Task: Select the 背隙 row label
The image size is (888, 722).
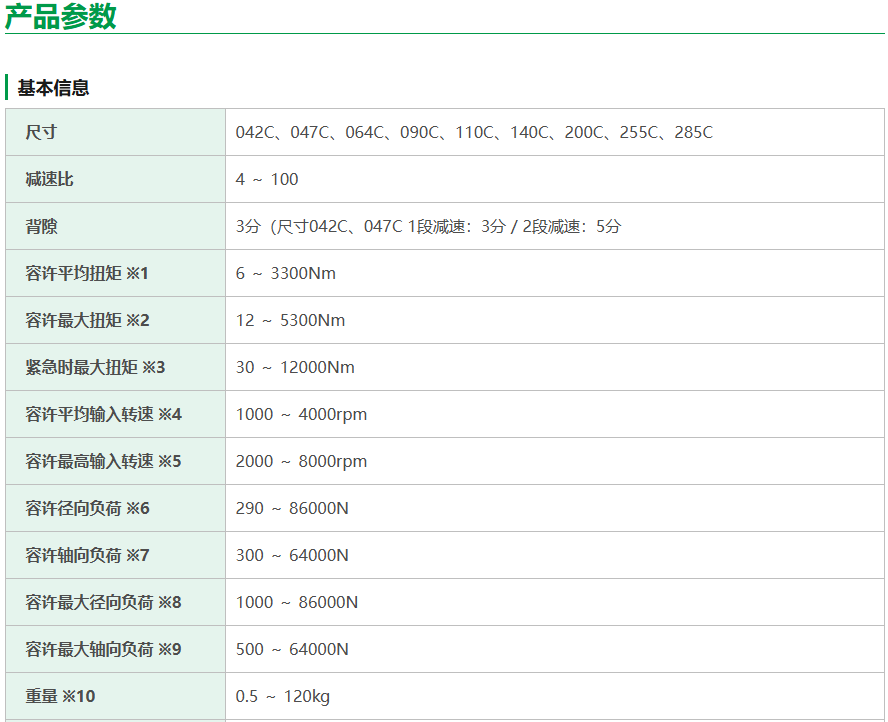Action: (41, 226)
